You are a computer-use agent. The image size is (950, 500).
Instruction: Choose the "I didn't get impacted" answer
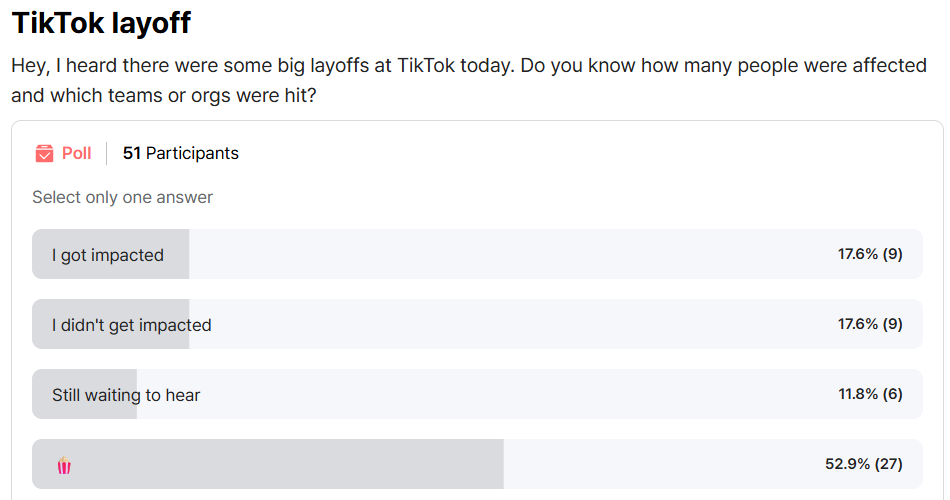pyautogui.click(x=477, y=324)
